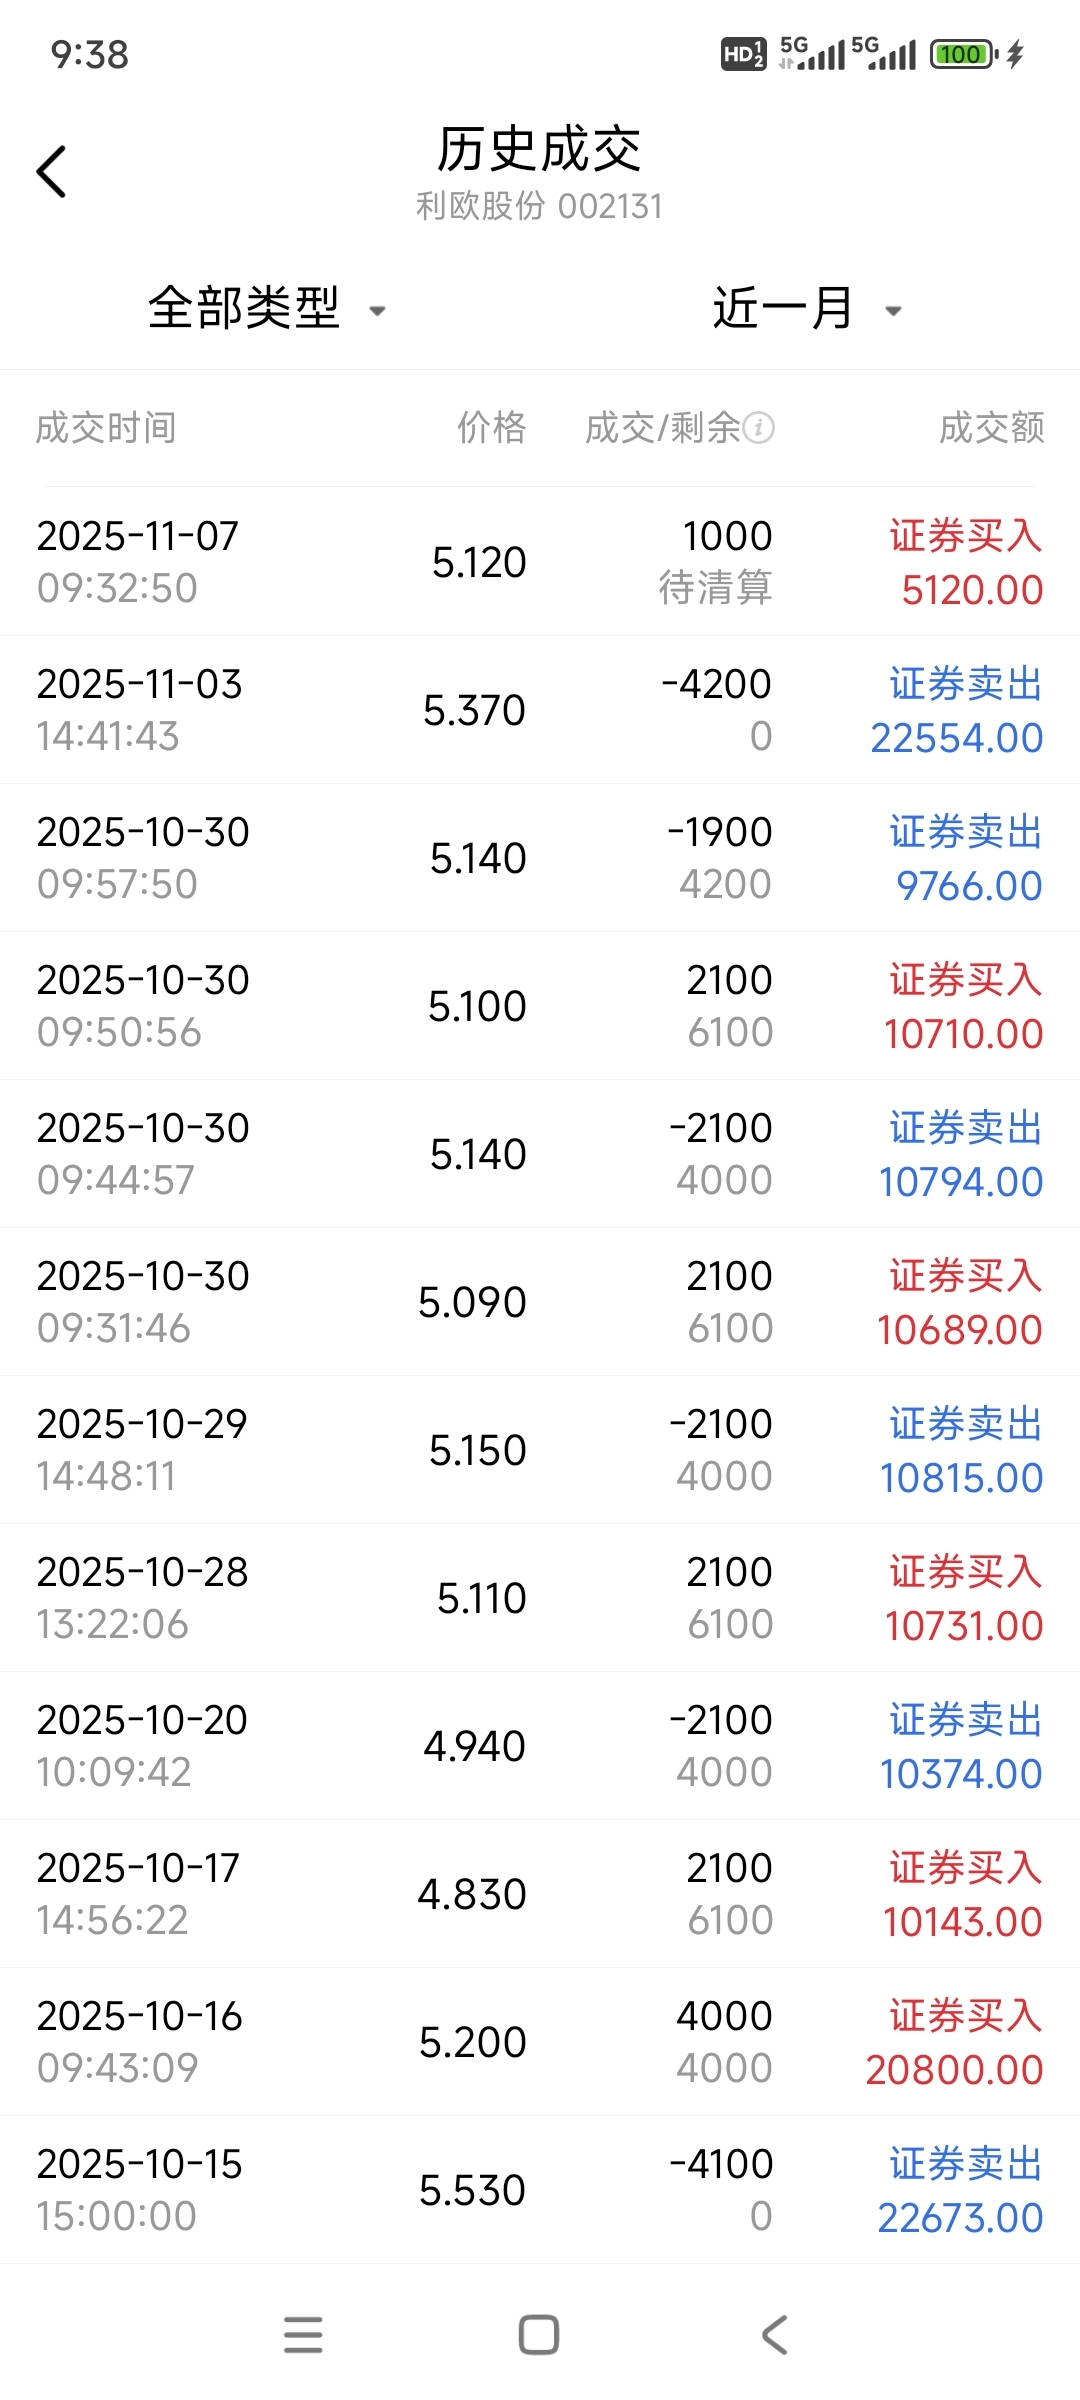Open the 近一月 date range dropdown
1080x2400 pixels.
click(783, 308)
